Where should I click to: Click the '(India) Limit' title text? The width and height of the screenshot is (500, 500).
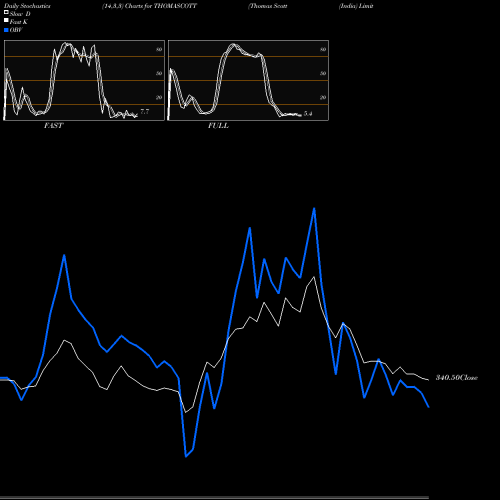356,6
